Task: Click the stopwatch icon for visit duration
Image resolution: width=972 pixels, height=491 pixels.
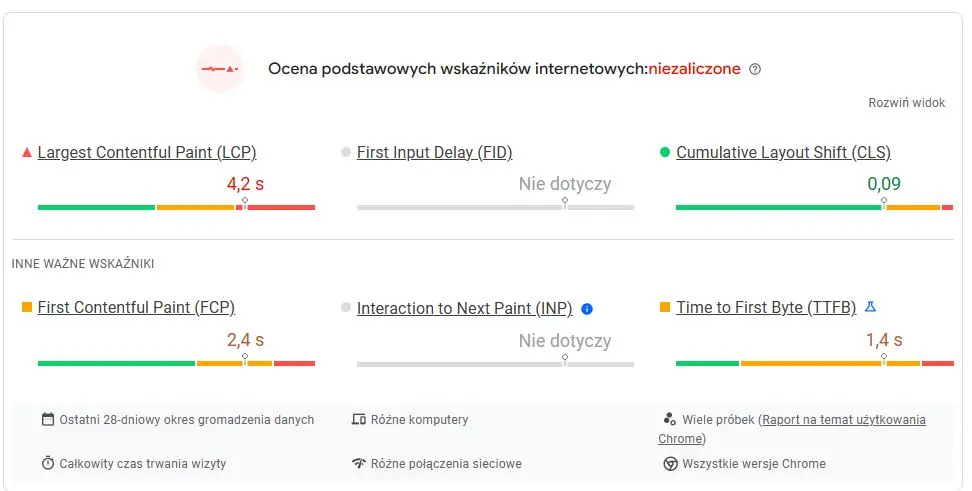Action: tap(48, 464)
